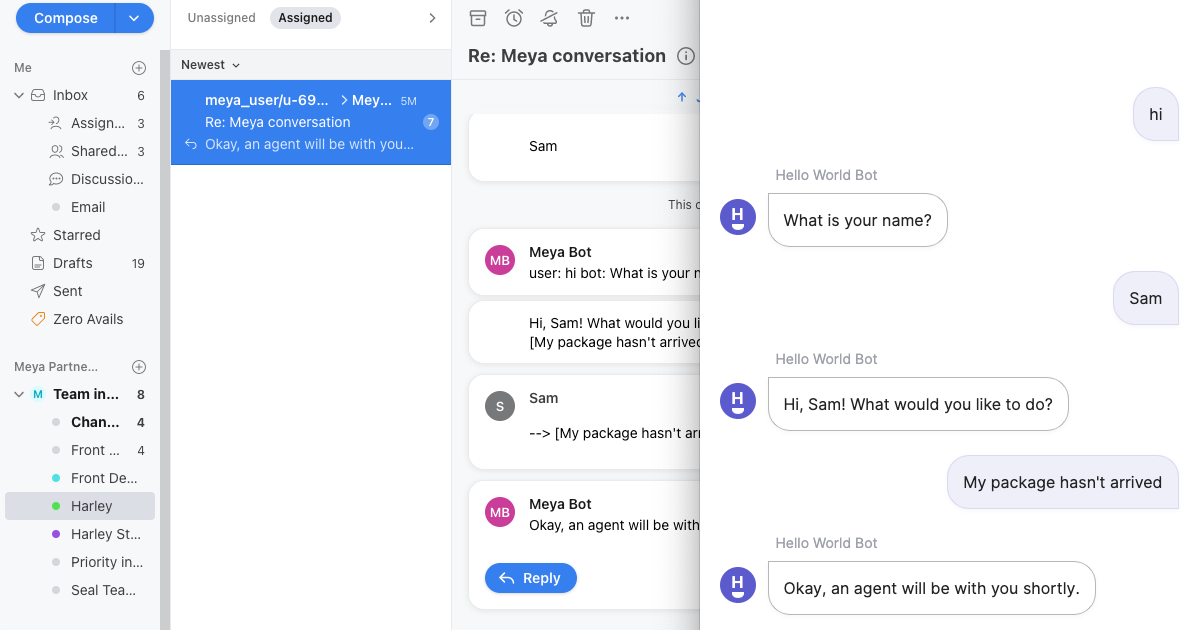Open the Compose dropdown arrow
Screen dimensions: 1200x630
(133, 18)
